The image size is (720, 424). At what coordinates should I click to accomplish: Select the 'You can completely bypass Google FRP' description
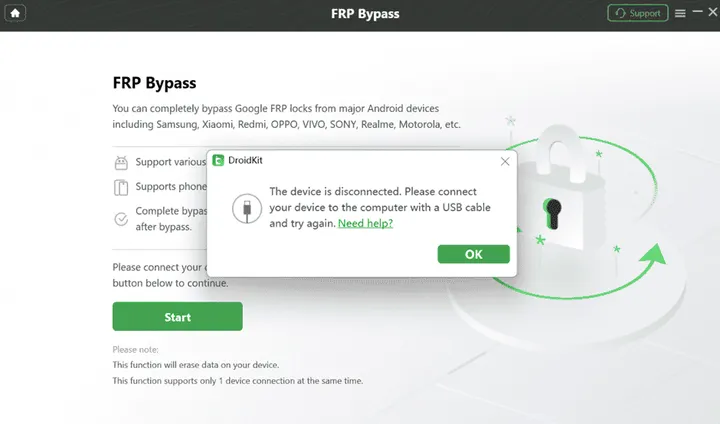point(287,116)
